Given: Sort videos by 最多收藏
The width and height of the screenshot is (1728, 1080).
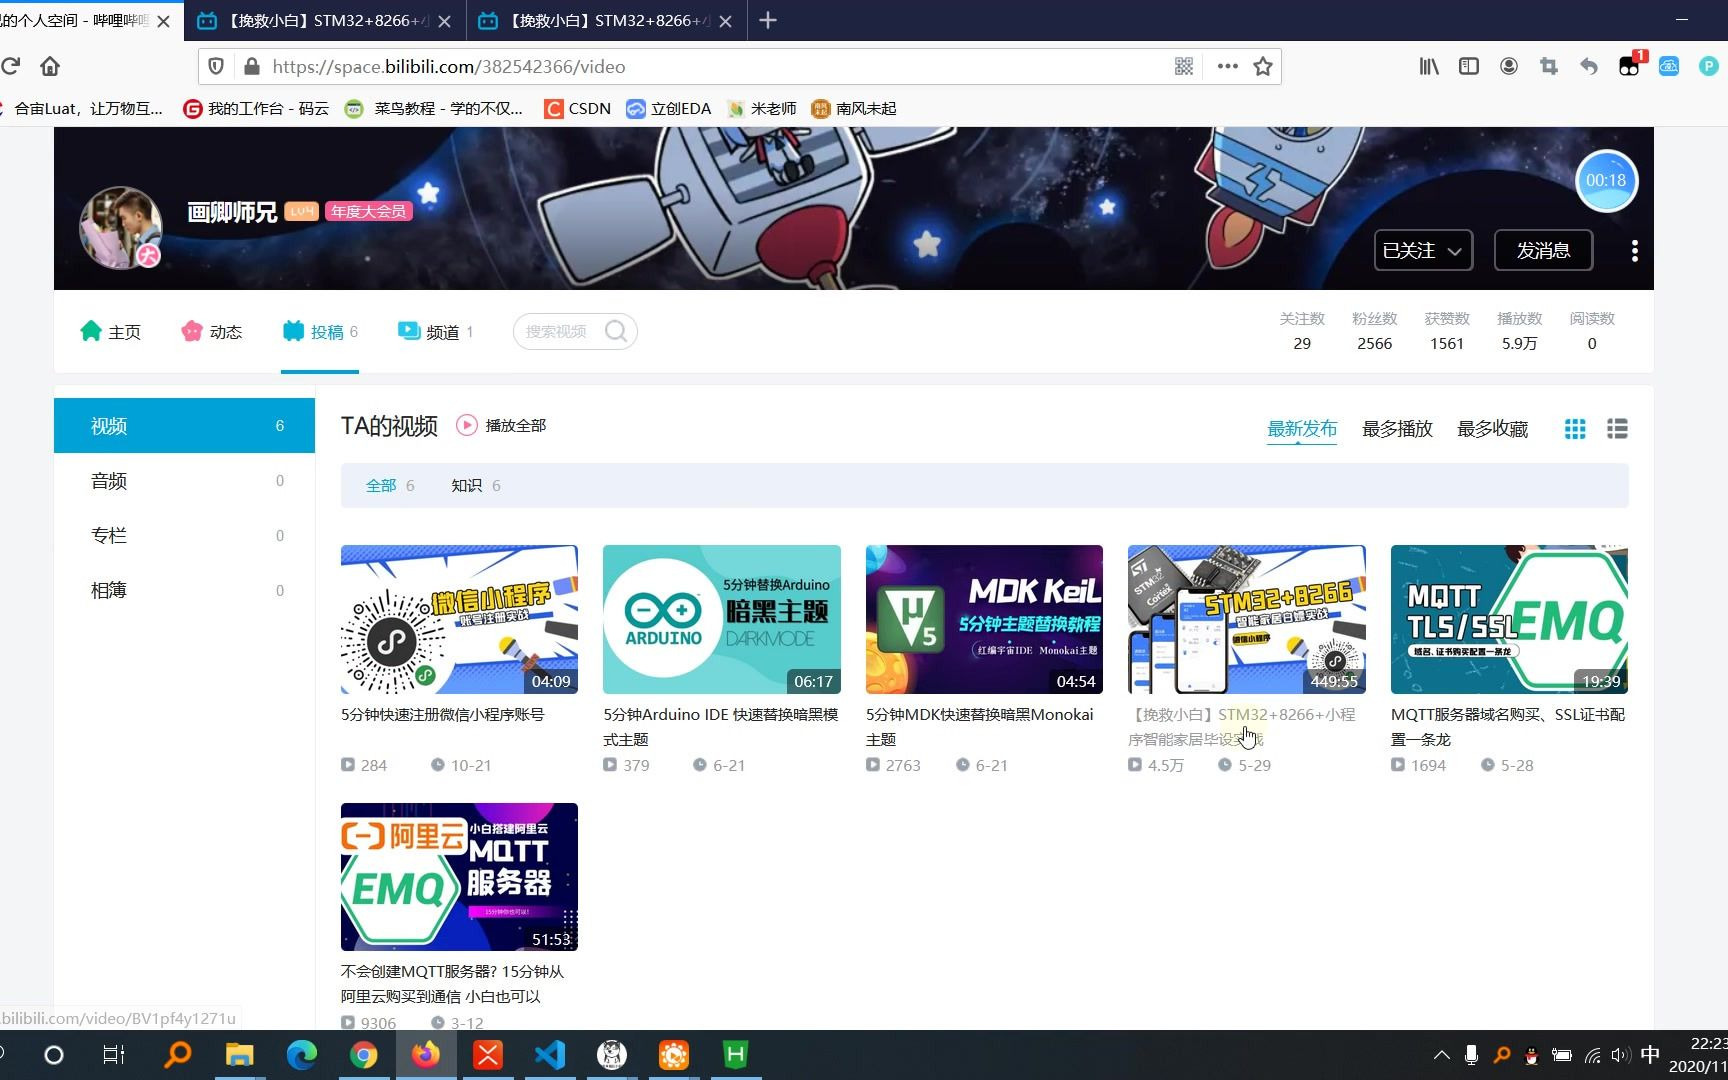Looking at the screenshot, I should [1492, 429].
